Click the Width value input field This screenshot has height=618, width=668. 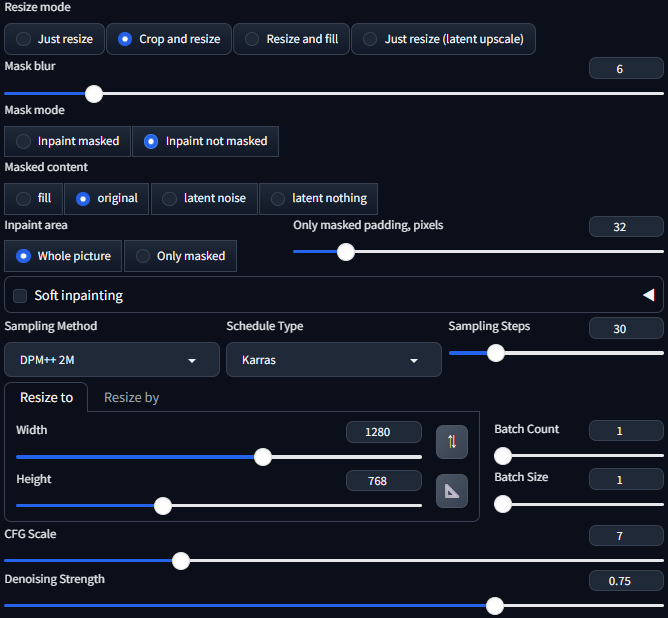point(383,432)
